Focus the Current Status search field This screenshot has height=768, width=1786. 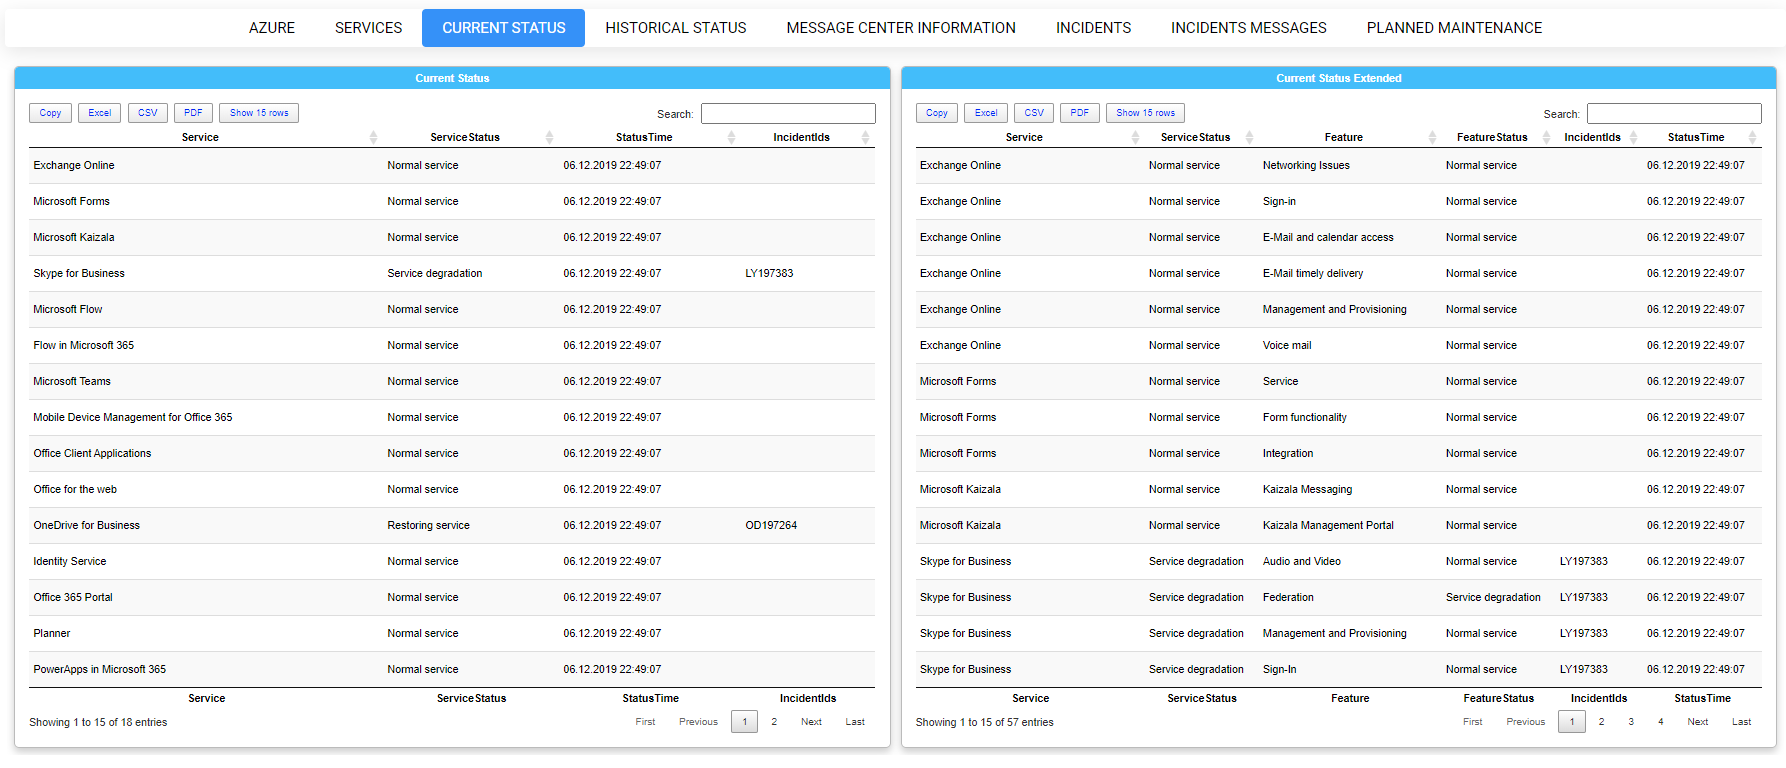[x=788, y=114]
